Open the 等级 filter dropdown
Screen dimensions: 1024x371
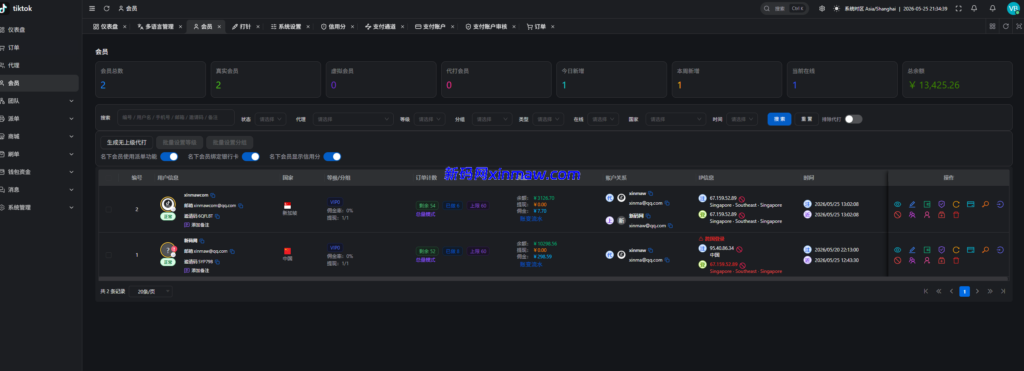tap(430, 119)
